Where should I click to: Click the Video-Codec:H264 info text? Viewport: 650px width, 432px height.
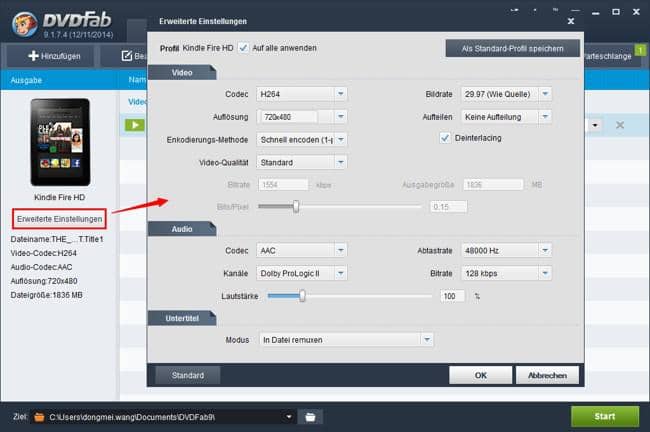pyautogui.click(x=44, y=253)
